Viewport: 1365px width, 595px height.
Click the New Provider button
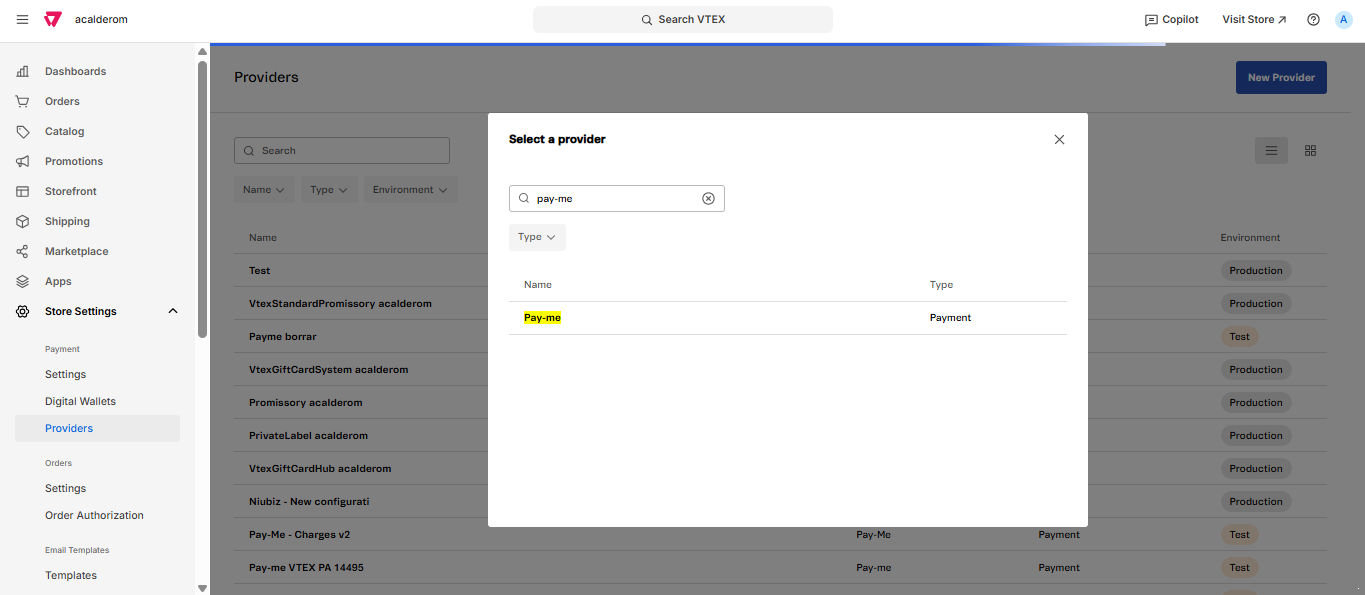click(x=1280, y=78)
